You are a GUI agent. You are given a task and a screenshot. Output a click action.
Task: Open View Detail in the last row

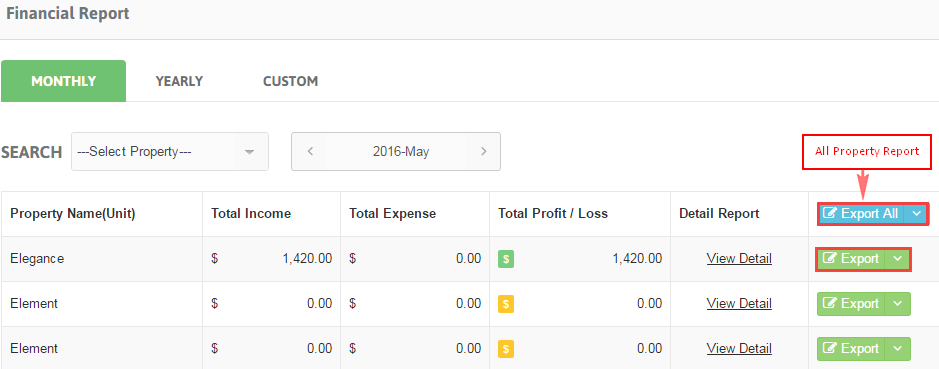(739, 348)
